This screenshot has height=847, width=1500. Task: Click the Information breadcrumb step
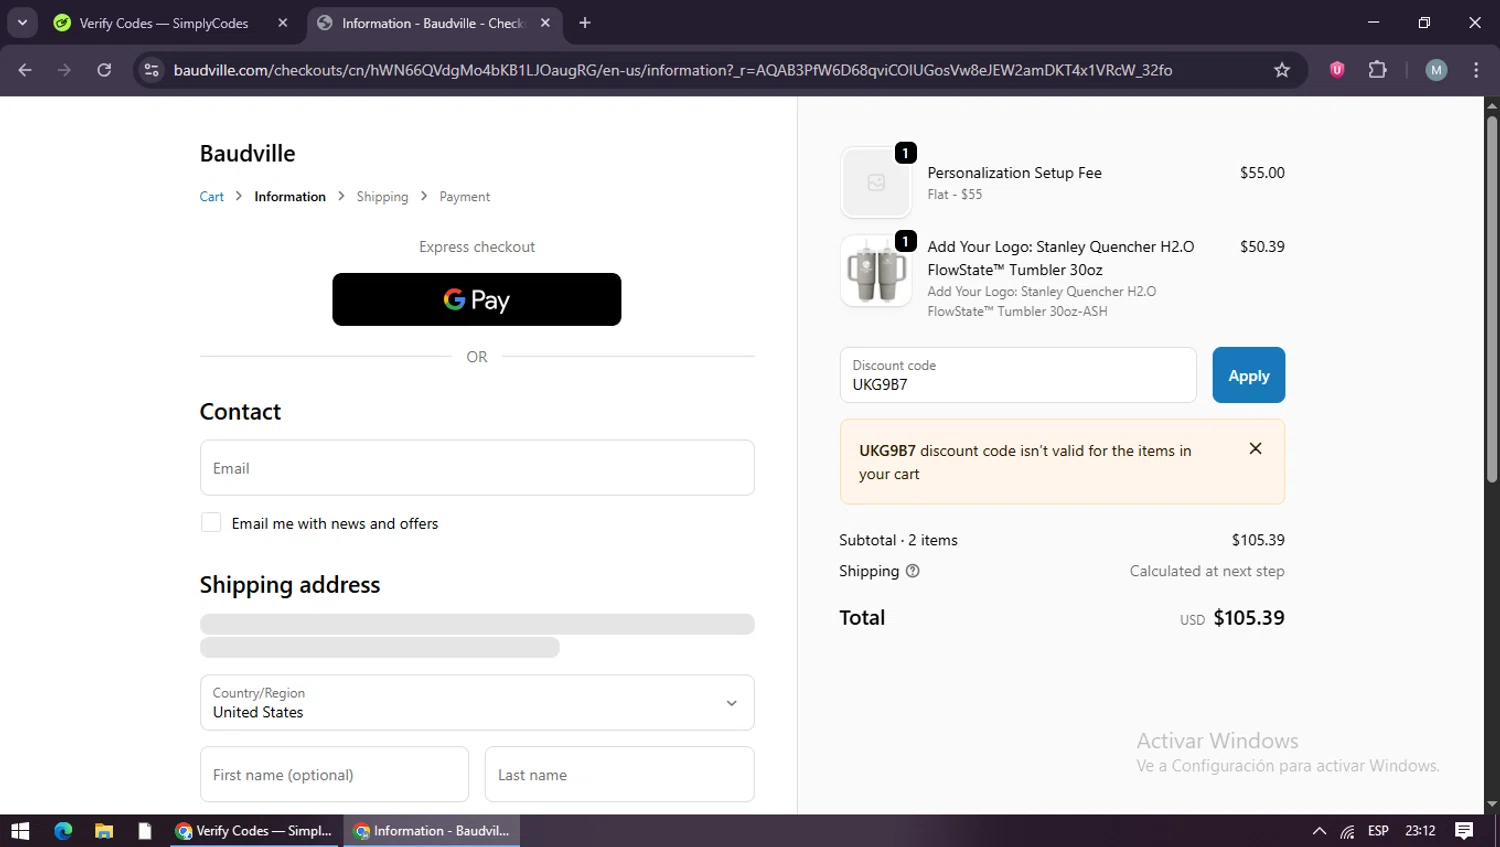(x=290, y=197)
